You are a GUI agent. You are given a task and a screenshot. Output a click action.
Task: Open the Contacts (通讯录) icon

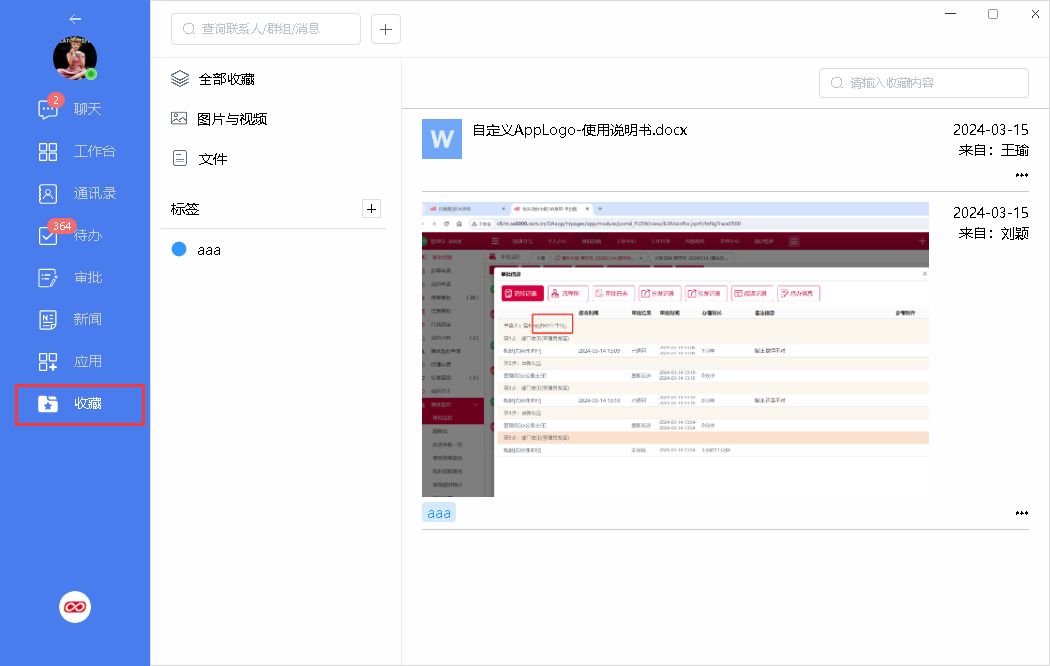pyautogui.click(x=48, y=194)
